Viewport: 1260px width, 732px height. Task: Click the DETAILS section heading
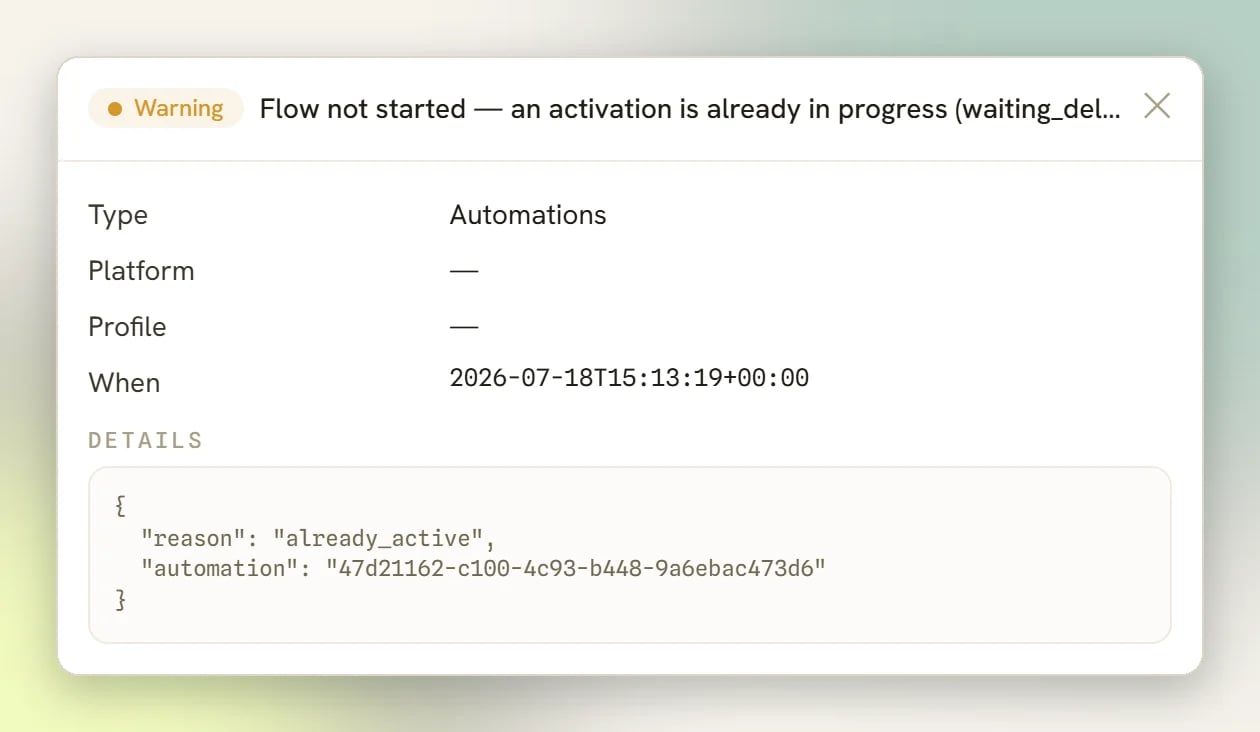tap(146, 440)
